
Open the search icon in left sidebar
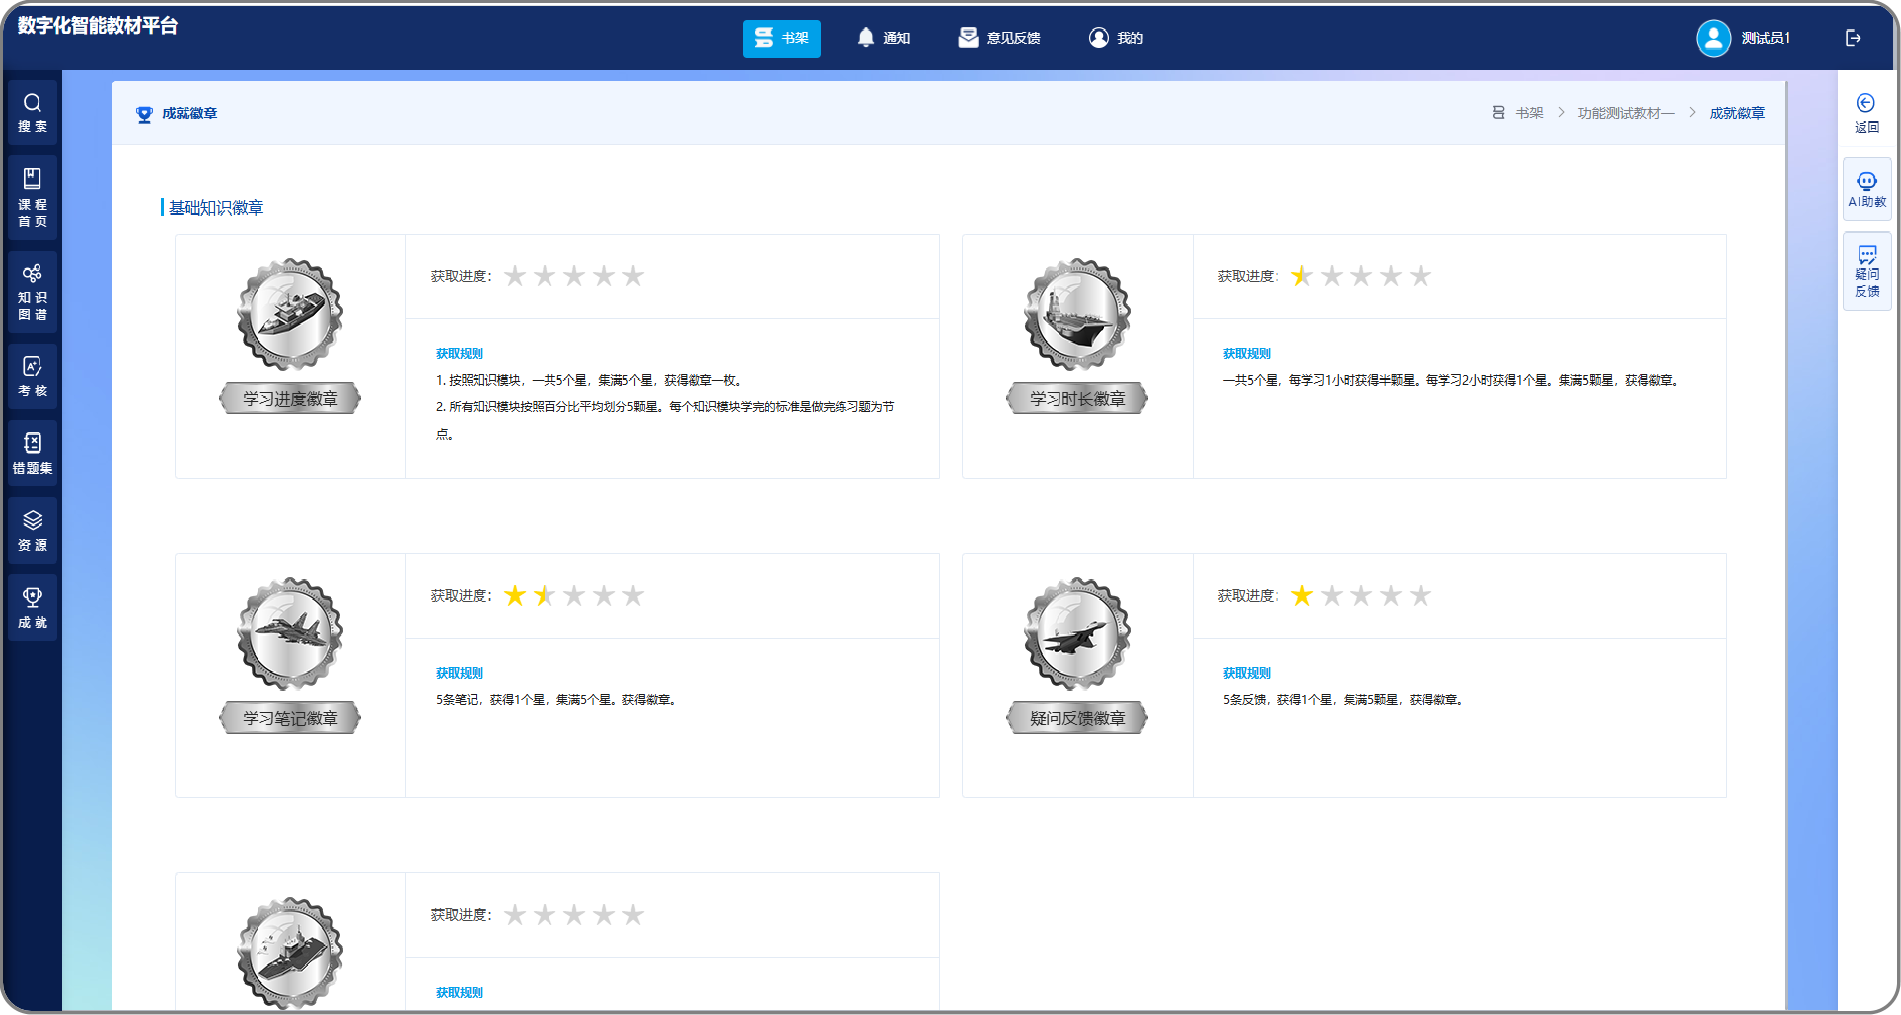pyautogui.click(x=32, y=112)
